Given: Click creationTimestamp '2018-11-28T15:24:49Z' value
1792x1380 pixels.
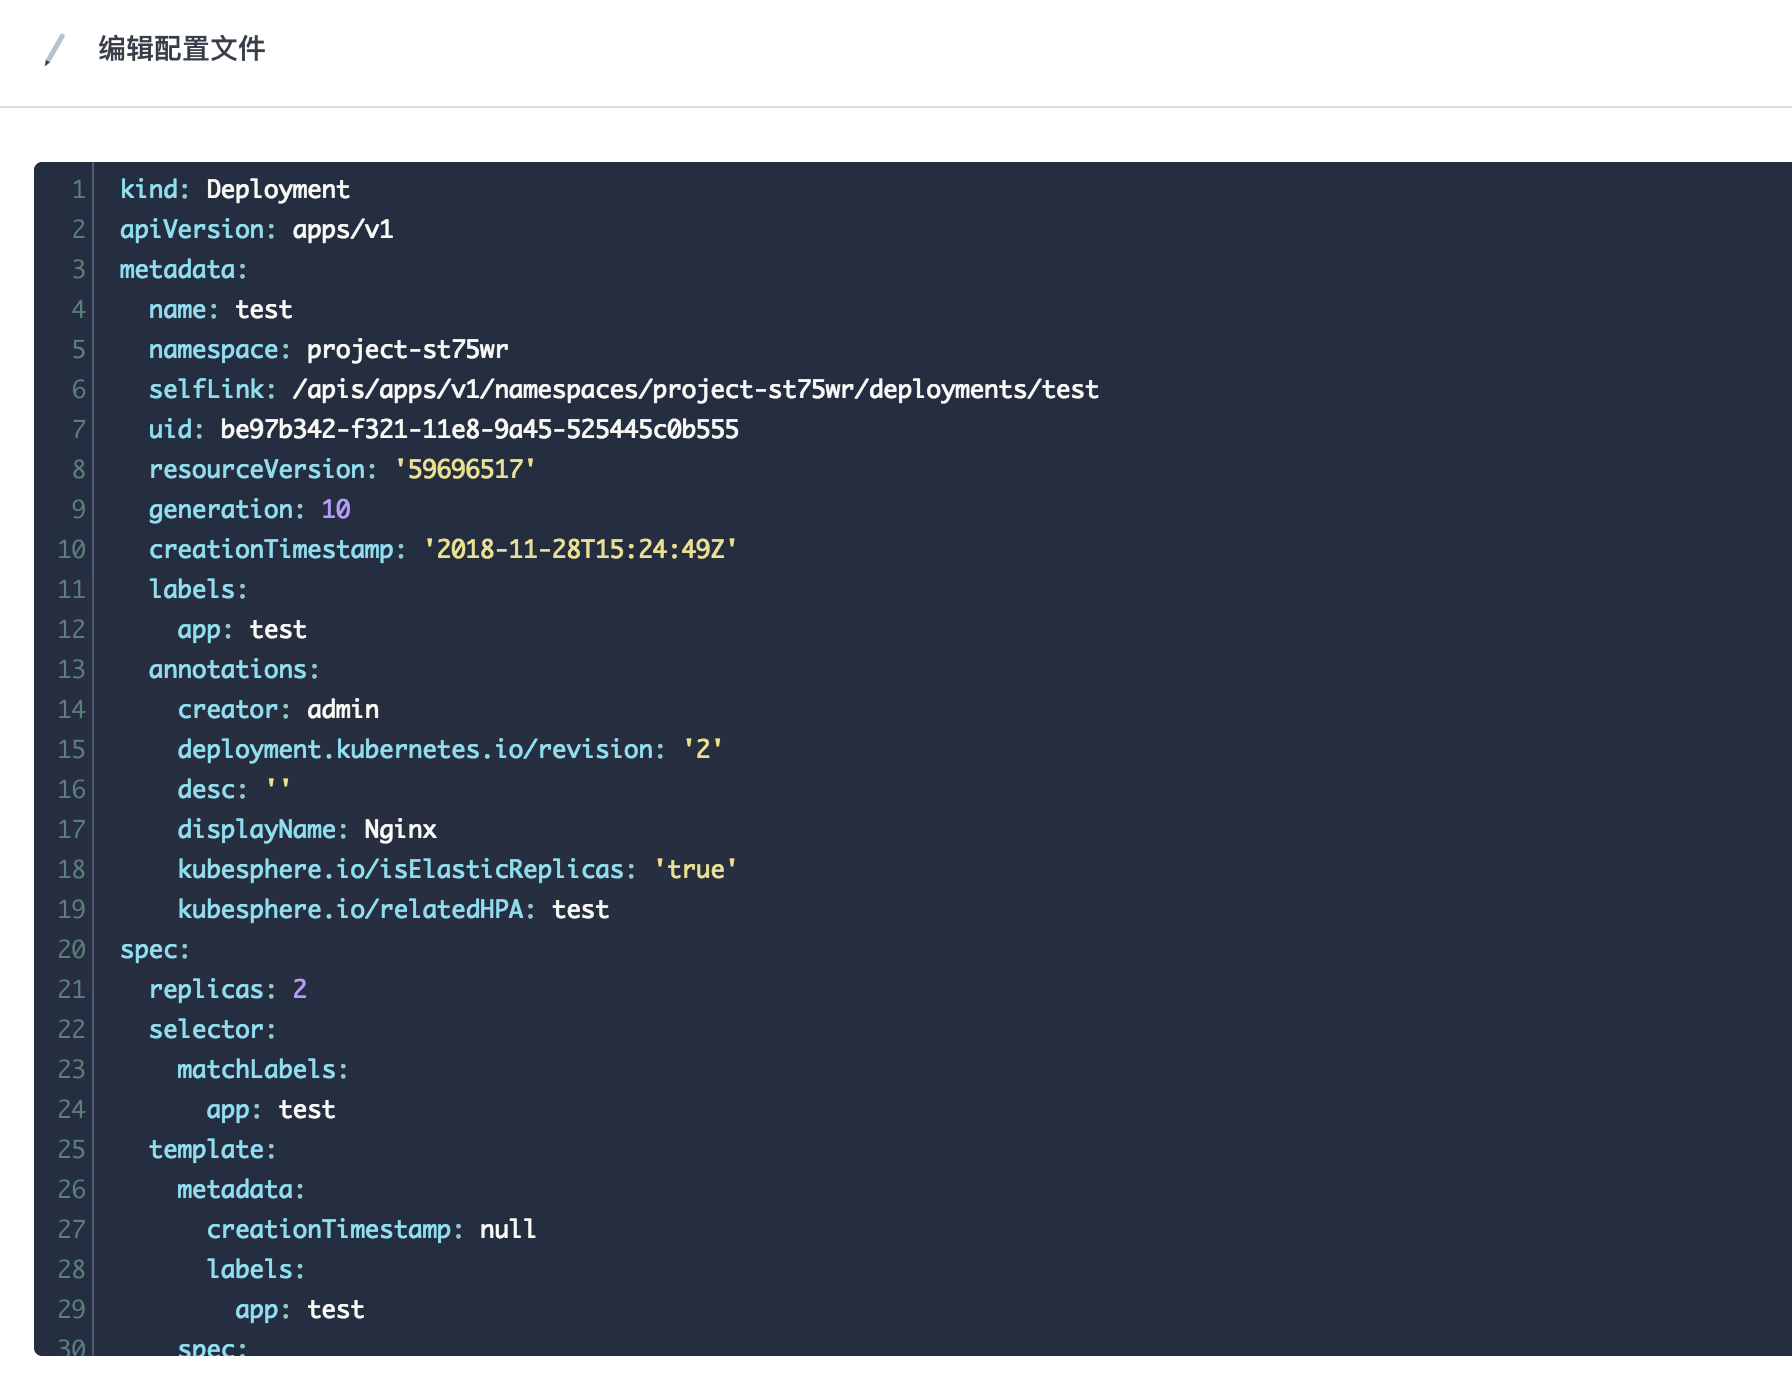Looking at the screenshot, I should [581, 549].
